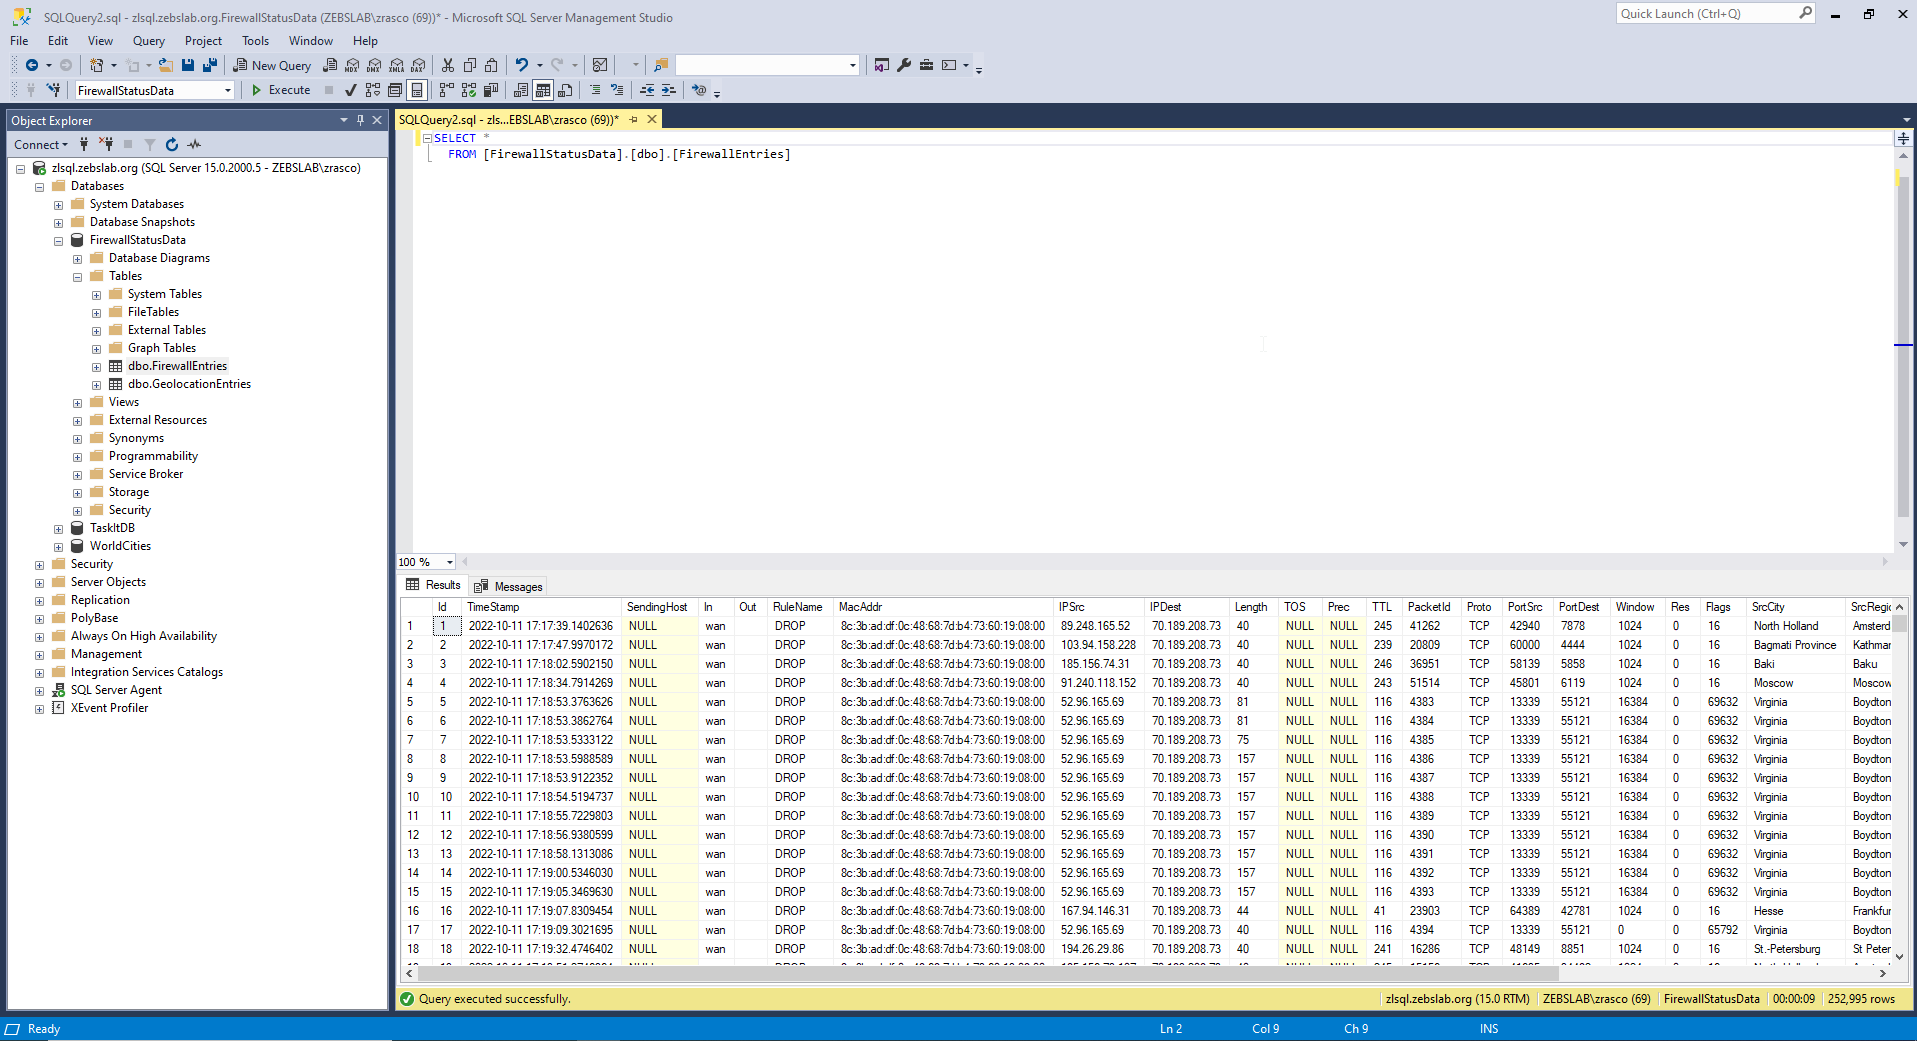
Task: Switch output to Results to Grid
Action: pyautogui.click(x=543, y=90)
